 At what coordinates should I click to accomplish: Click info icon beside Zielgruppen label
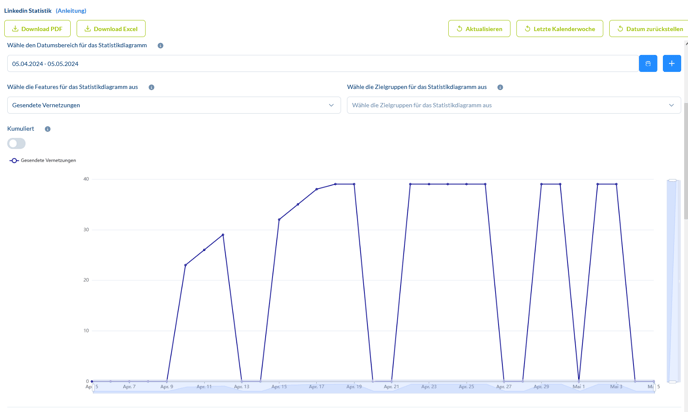click(x=500, y=87)
